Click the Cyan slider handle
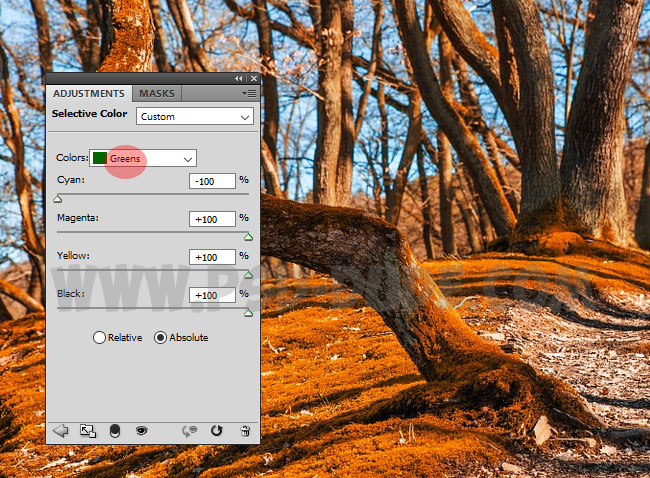The image size is (650, 478). coord(57,199)
